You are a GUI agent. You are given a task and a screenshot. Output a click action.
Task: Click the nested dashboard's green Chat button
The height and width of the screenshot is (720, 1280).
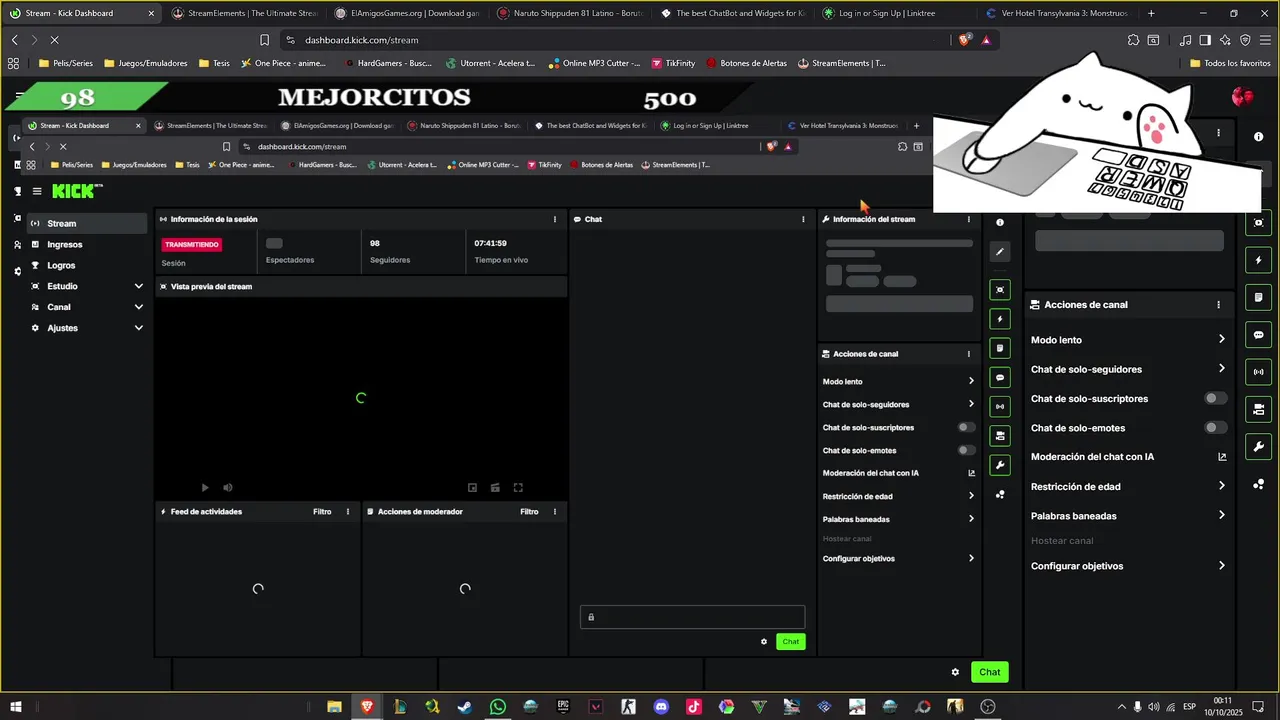pos(790,642)
